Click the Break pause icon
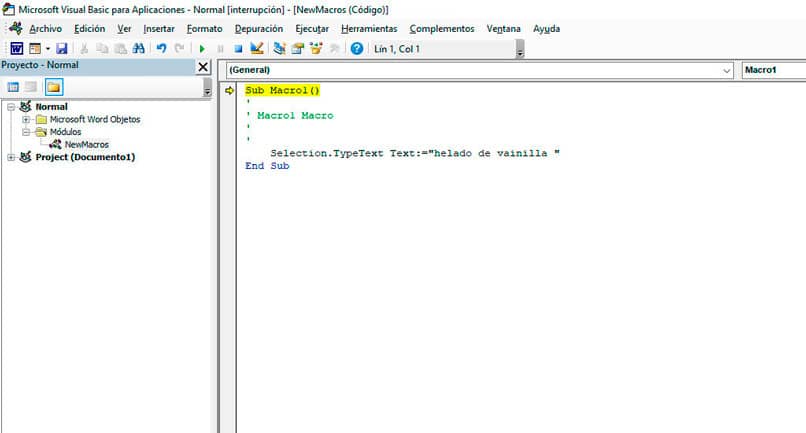The width and height of the screenshot is (806, 433). 221,49
